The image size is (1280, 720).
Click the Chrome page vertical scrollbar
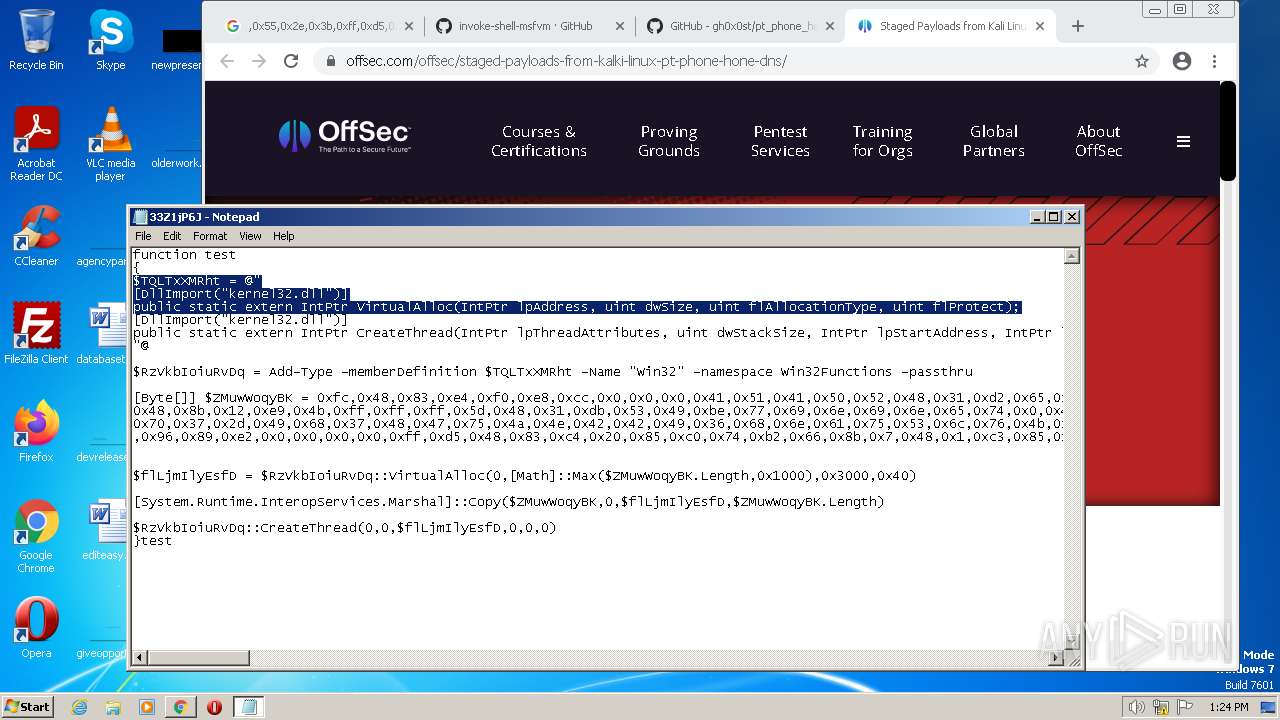coord(1229,130)
